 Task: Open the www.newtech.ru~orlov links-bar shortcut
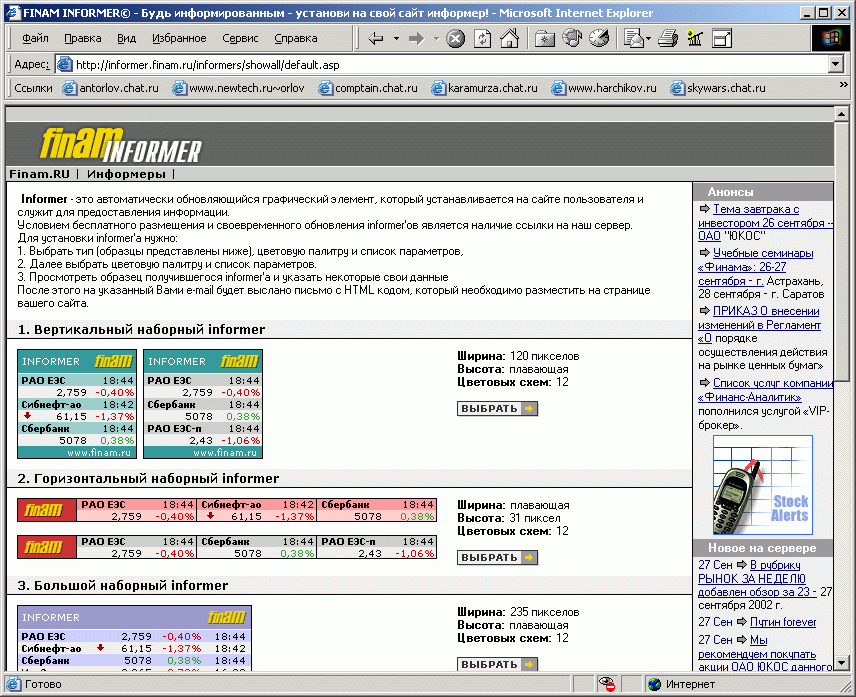click(238, 88)
